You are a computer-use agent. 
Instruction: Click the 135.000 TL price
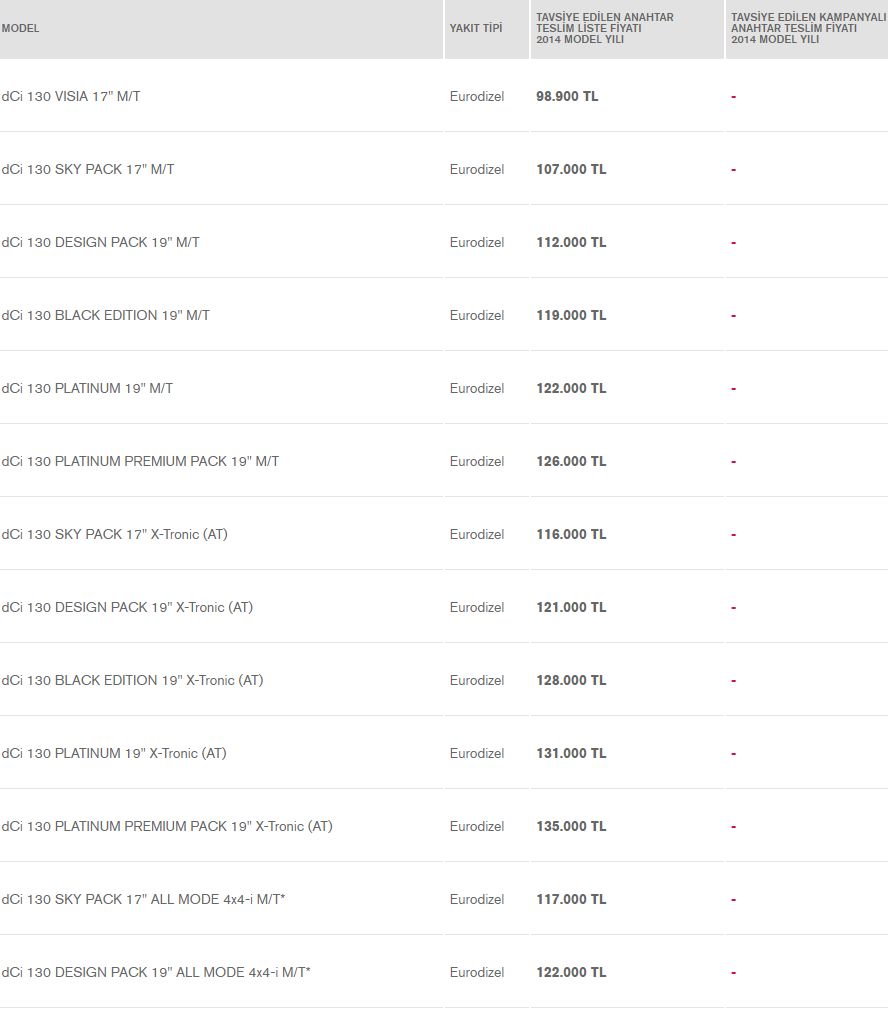click(x=571, y=826)
